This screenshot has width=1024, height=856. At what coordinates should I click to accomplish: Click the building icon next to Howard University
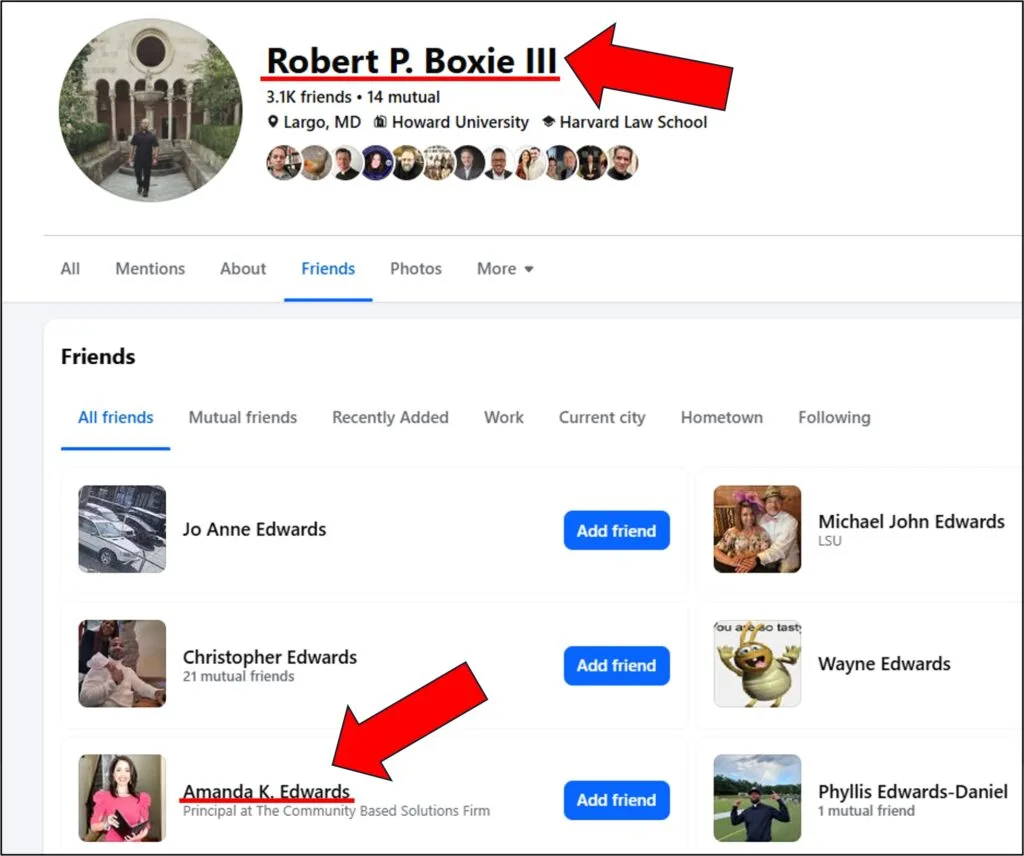(x=380, y=121)
